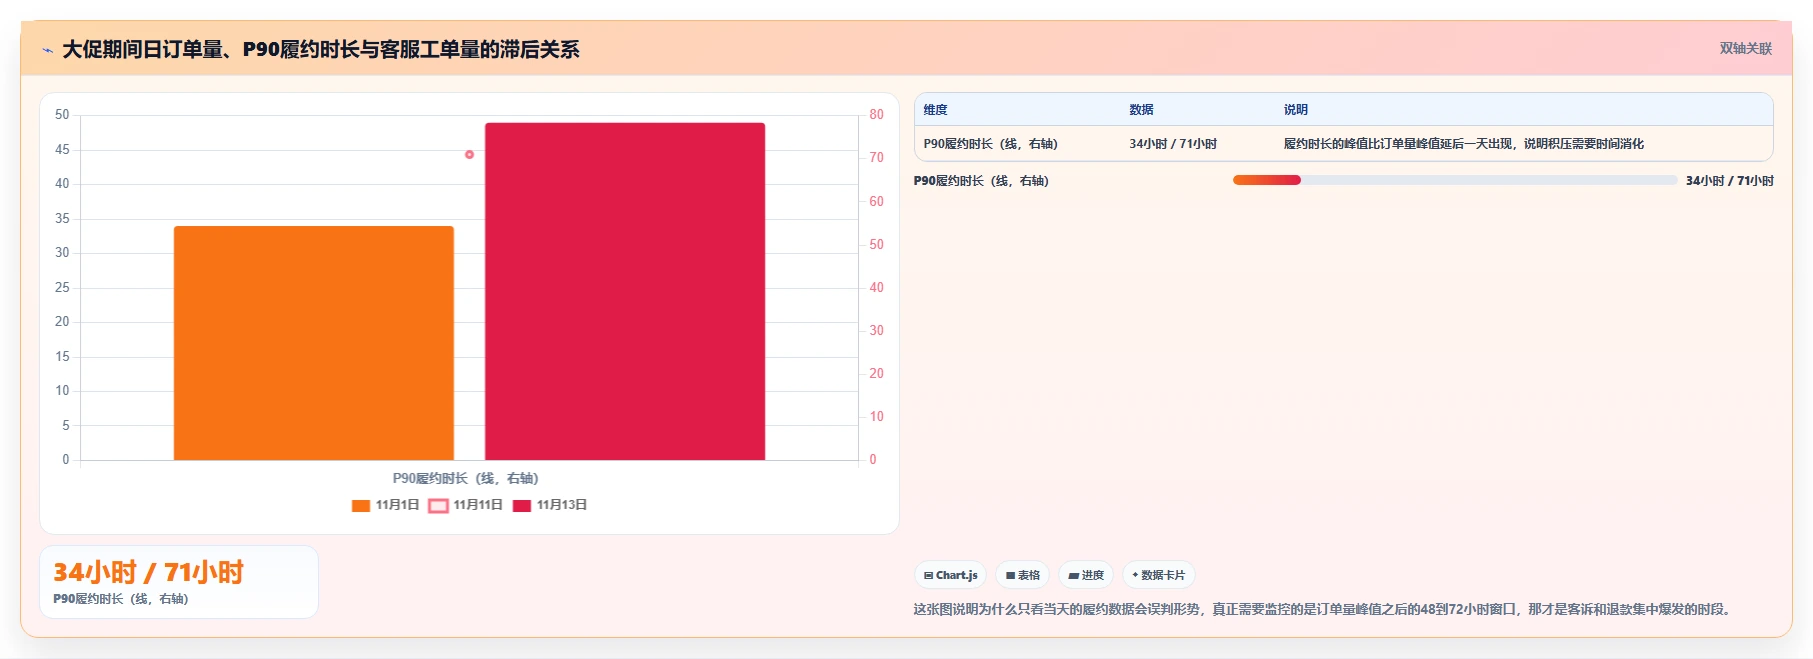This screenshot has height=659, width=1813.
Task: Click right axis tick label 80
Action: 876,115
